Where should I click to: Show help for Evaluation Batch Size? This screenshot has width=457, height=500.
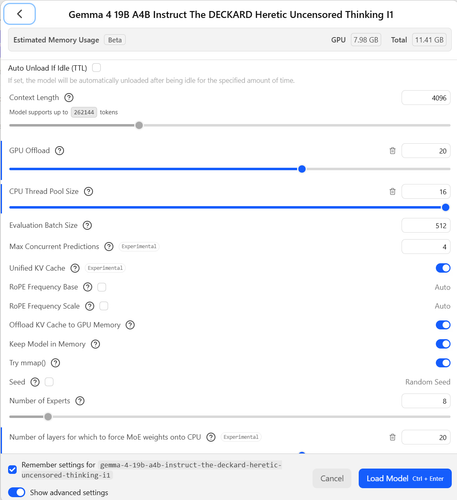point(87,225)
